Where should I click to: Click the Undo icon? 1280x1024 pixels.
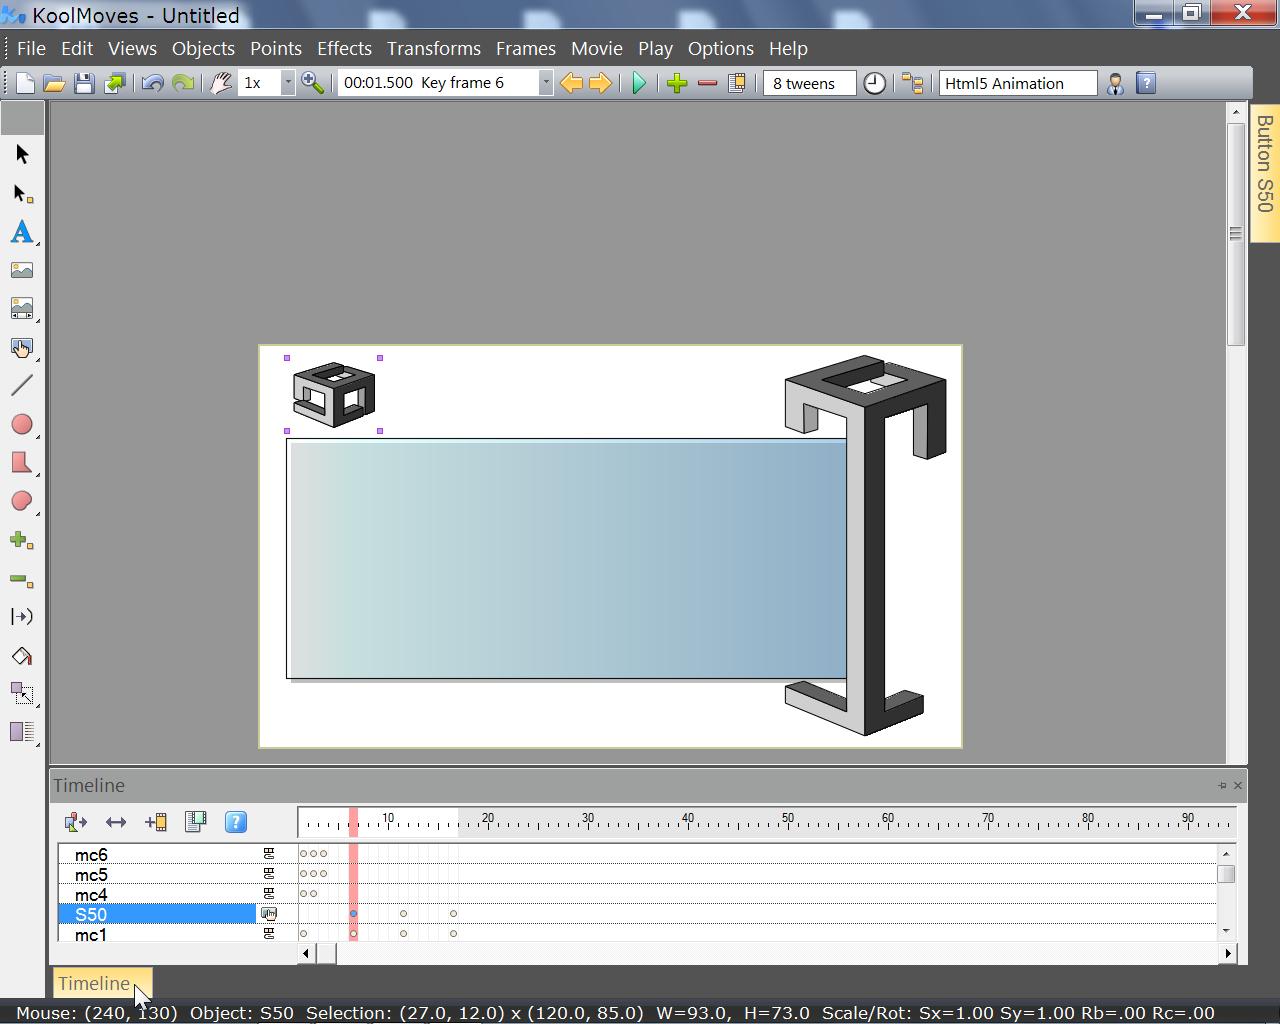point(152,83)
